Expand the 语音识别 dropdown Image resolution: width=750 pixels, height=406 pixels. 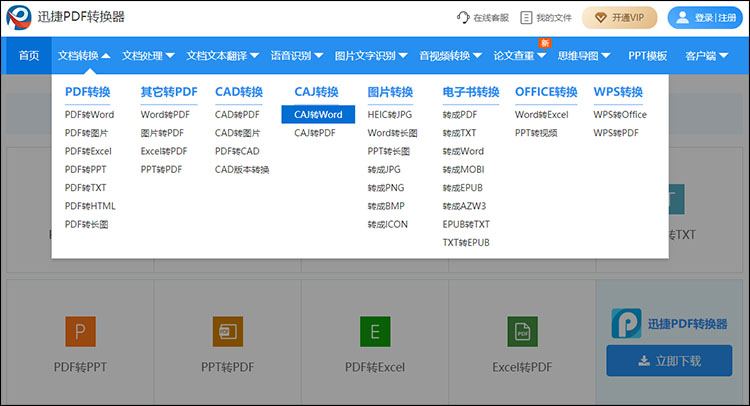(297, 55)
